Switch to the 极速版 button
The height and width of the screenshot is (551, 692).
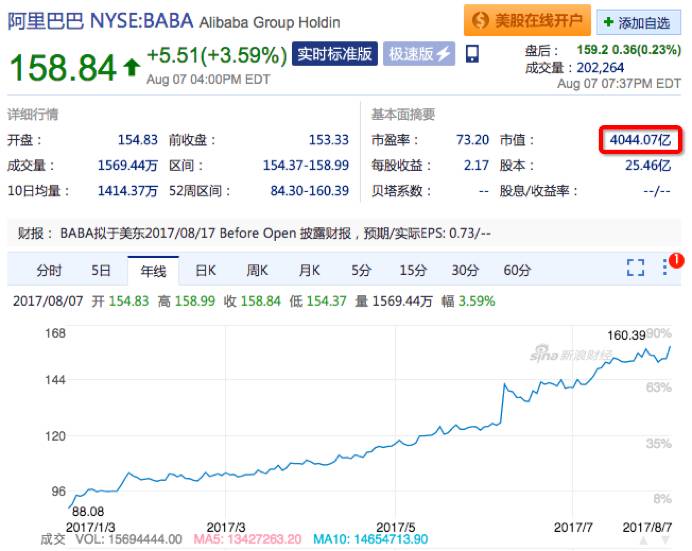click(x=419, y=54)
